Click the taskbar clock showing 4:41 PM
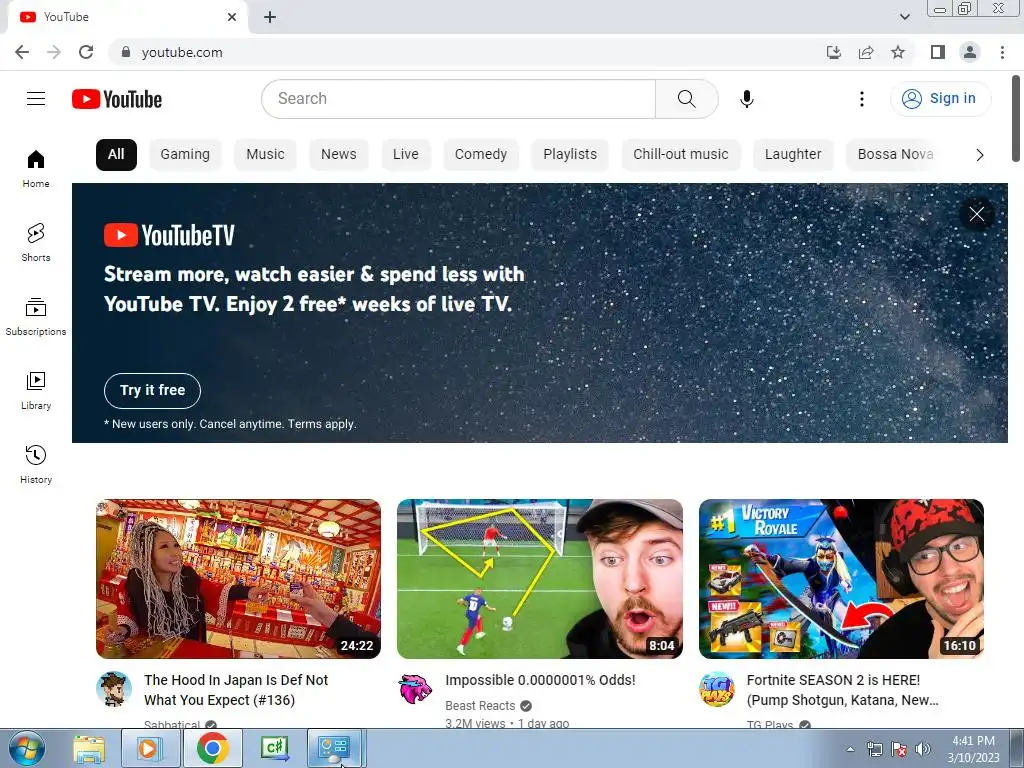 pos(973,749)
